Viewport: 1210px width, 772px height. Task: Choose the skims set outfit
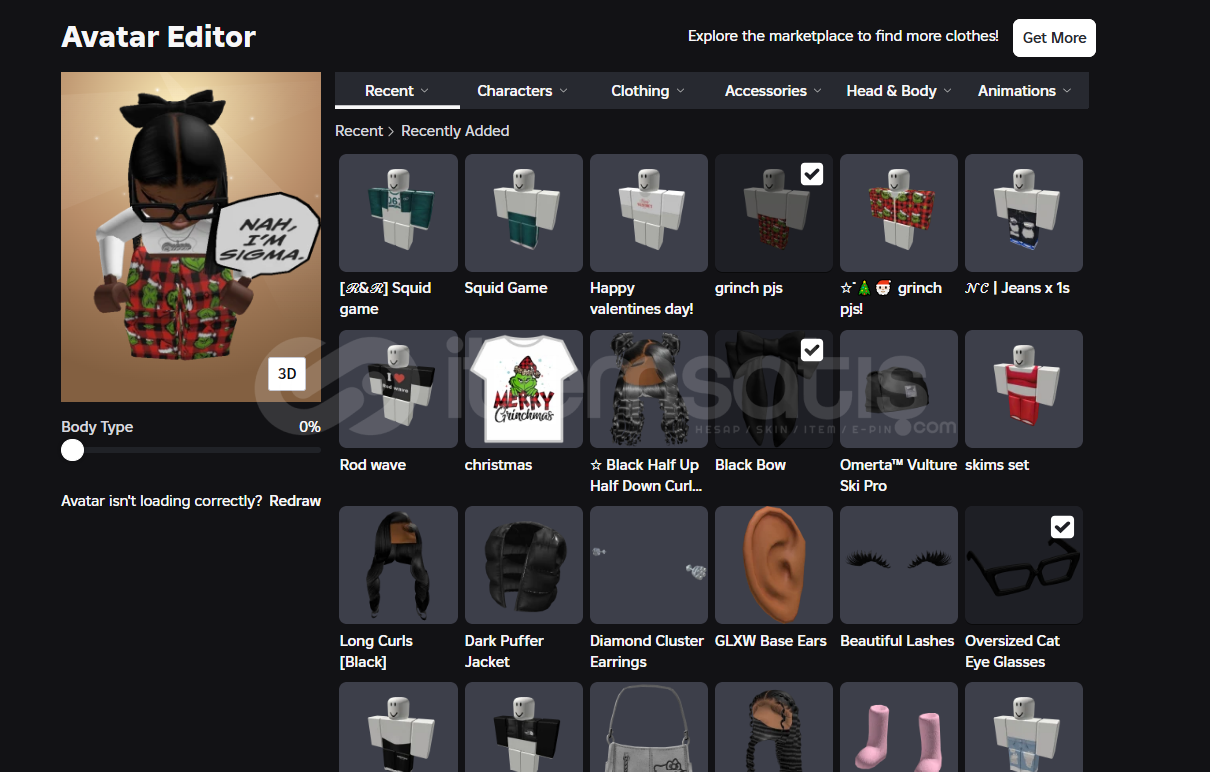pyautogui.click(x=1024, y=389)
